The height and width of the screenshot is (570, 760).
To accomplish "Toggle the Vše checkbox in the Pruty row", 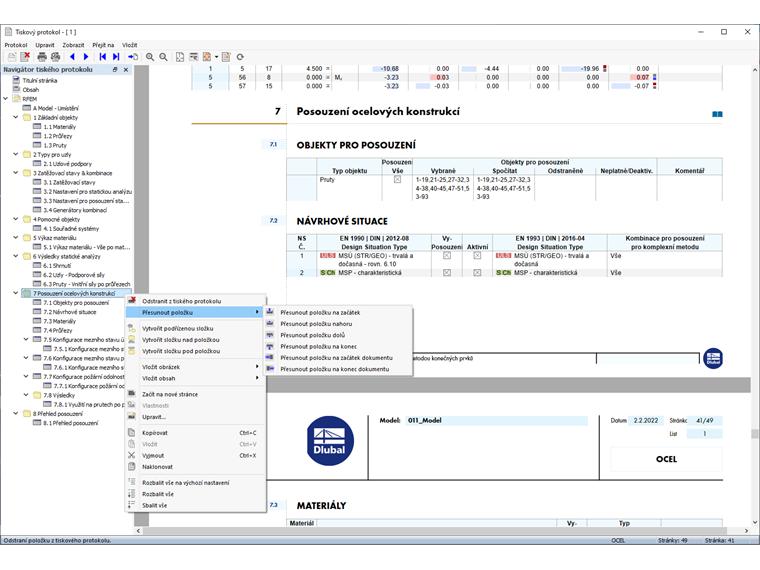I will [x=397, y=179].
